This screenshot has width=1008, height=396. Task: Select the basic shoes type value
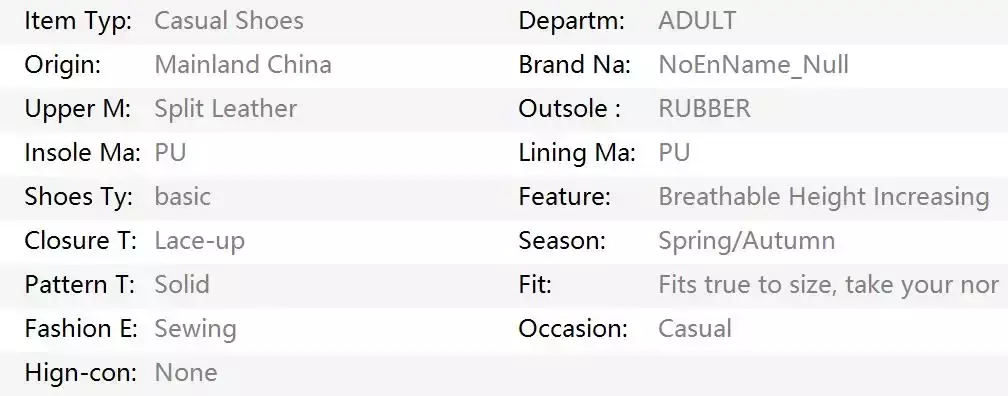coord(183,196)
